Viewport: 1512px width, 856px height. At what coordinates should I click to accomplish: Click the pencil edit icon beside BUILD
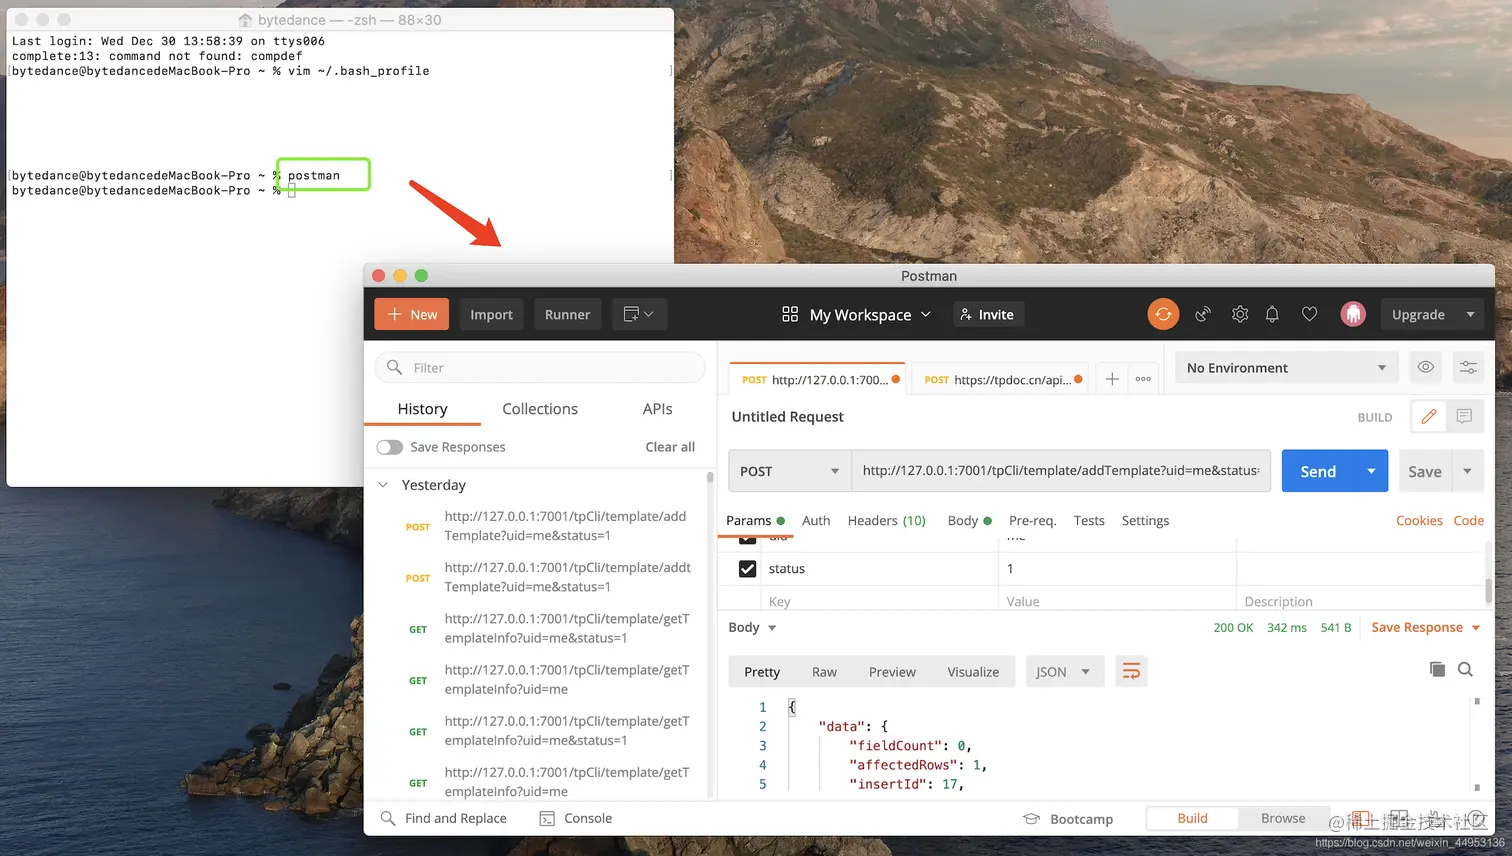click(x=1429, y=416)
